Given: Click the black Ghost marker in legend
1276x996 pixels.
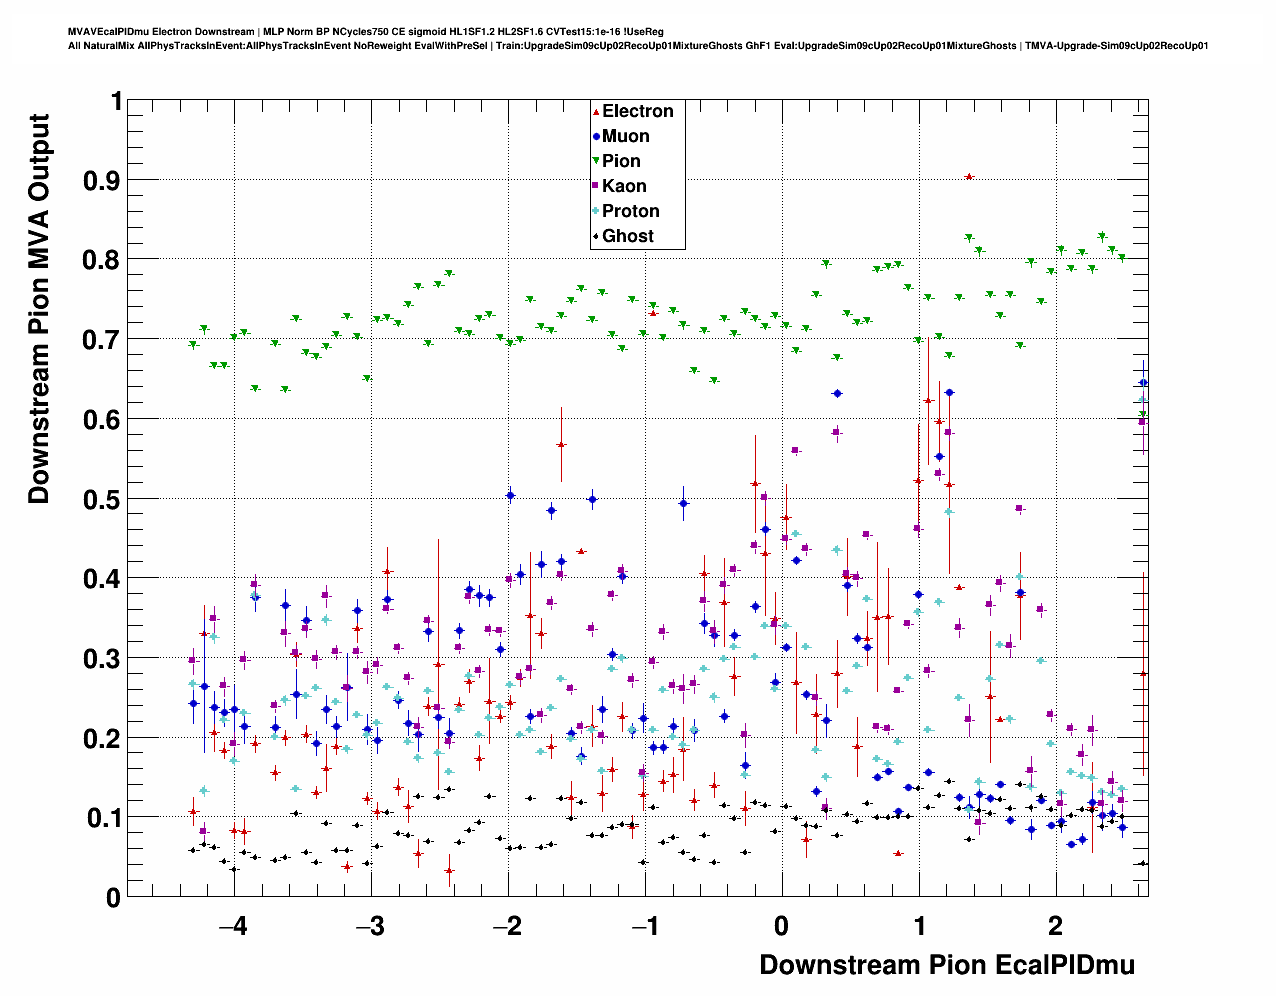Looking at the screenshot, I should [x=596, y=236].
